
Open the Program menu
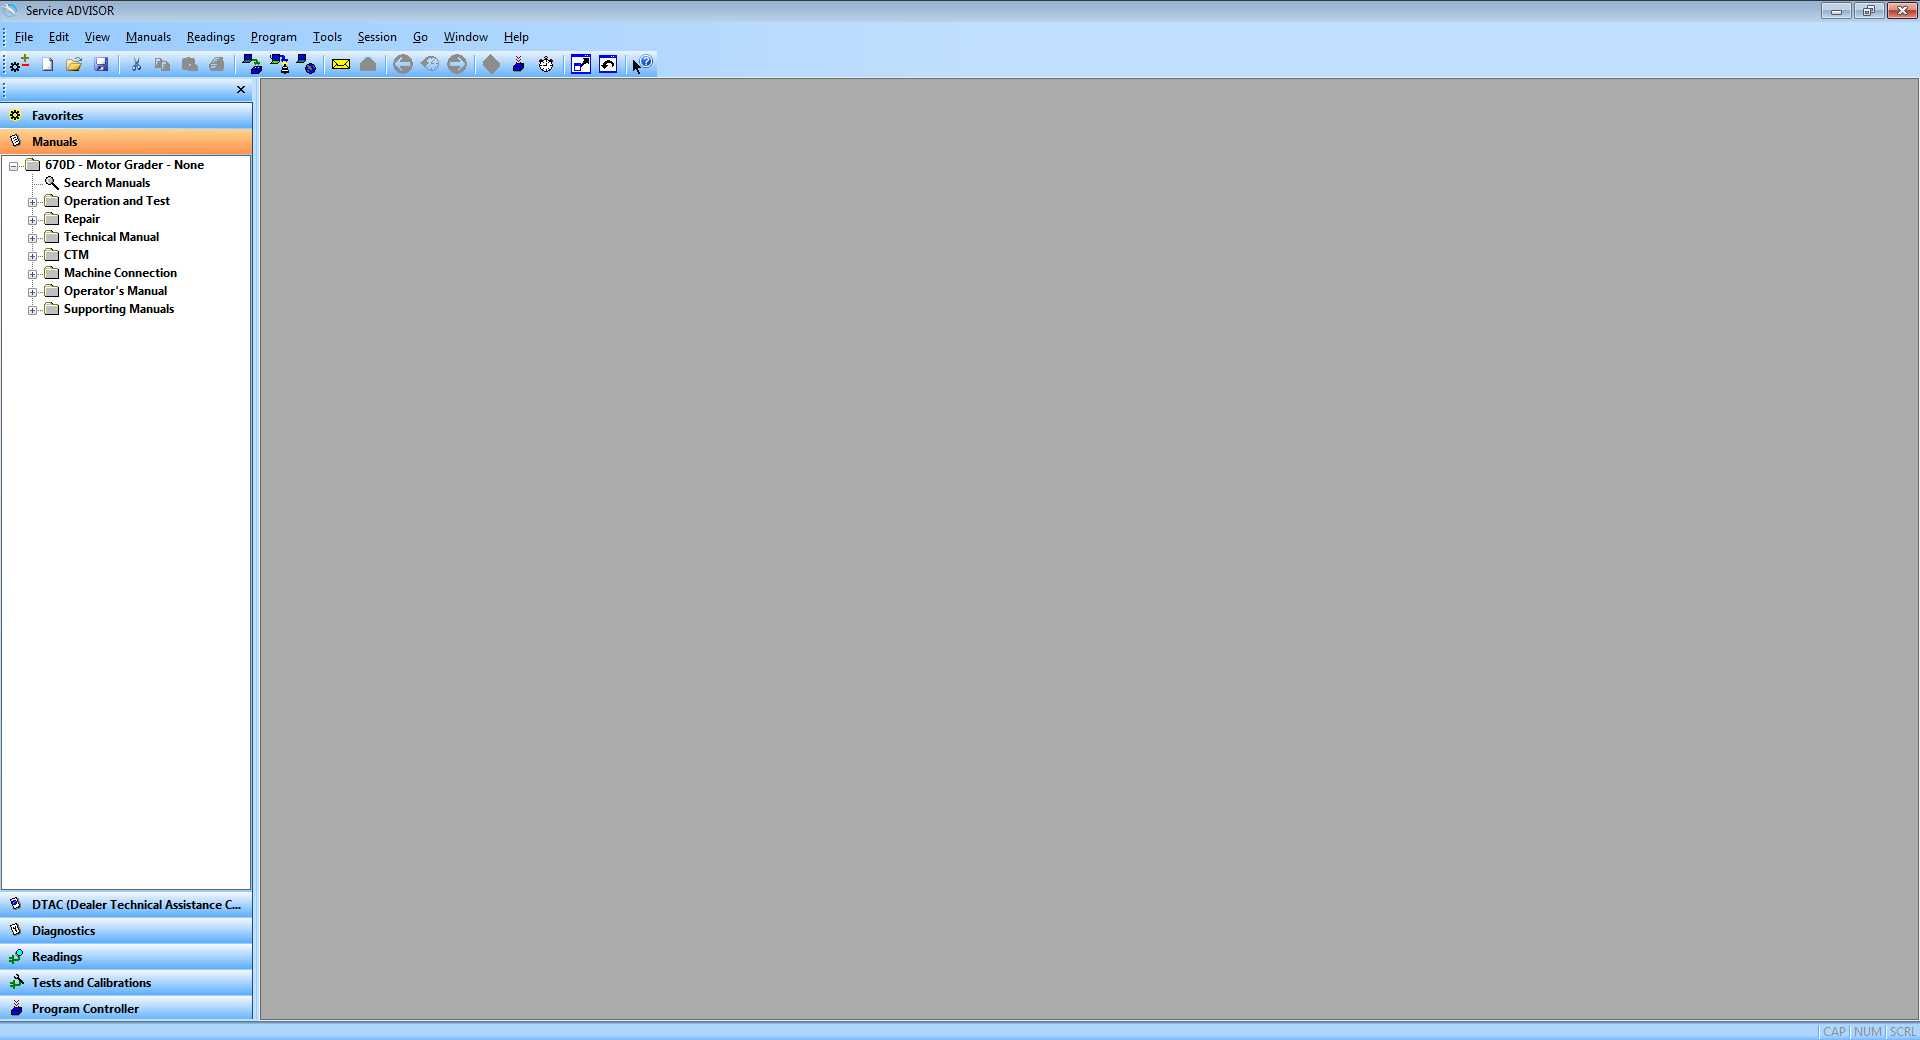(274, 37)
